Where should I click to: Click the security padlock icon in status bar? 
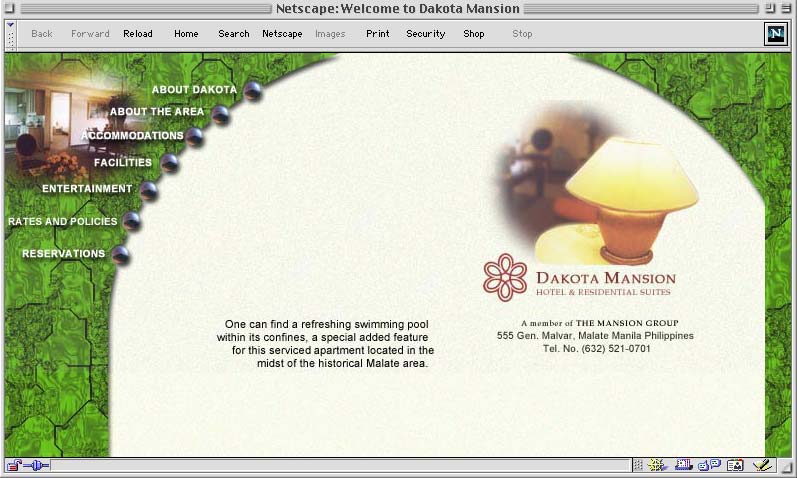[x=14, y=465]
